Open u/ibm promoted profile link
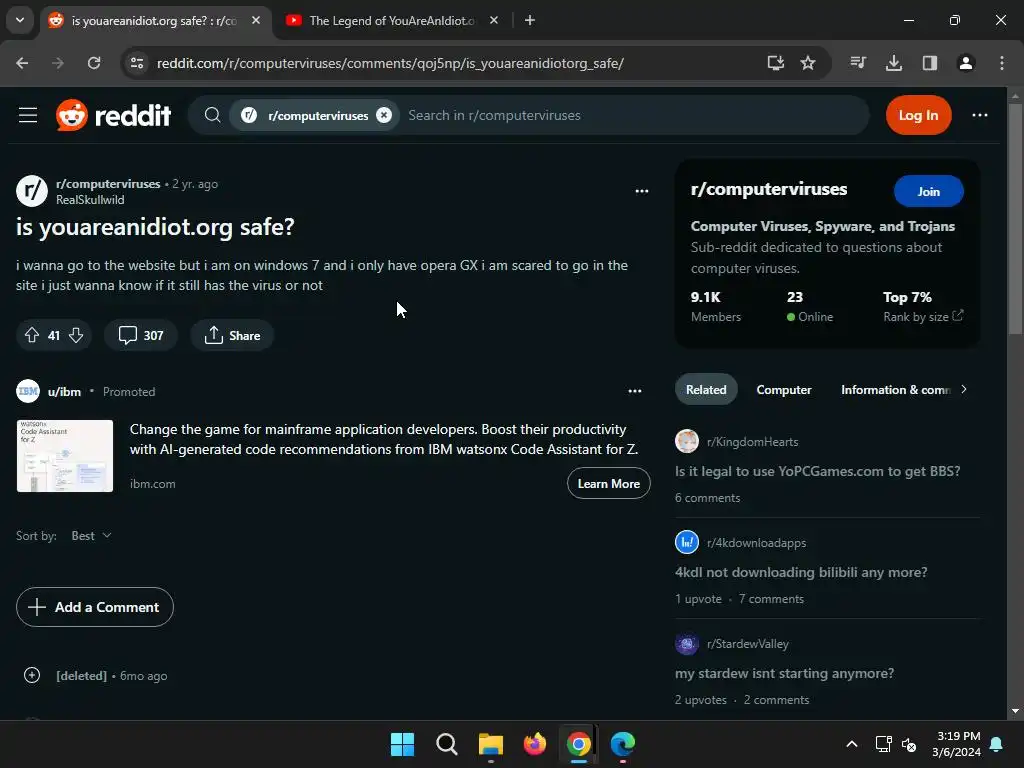This screenshot has width=1024, height=768. click(x=64, y=392)
